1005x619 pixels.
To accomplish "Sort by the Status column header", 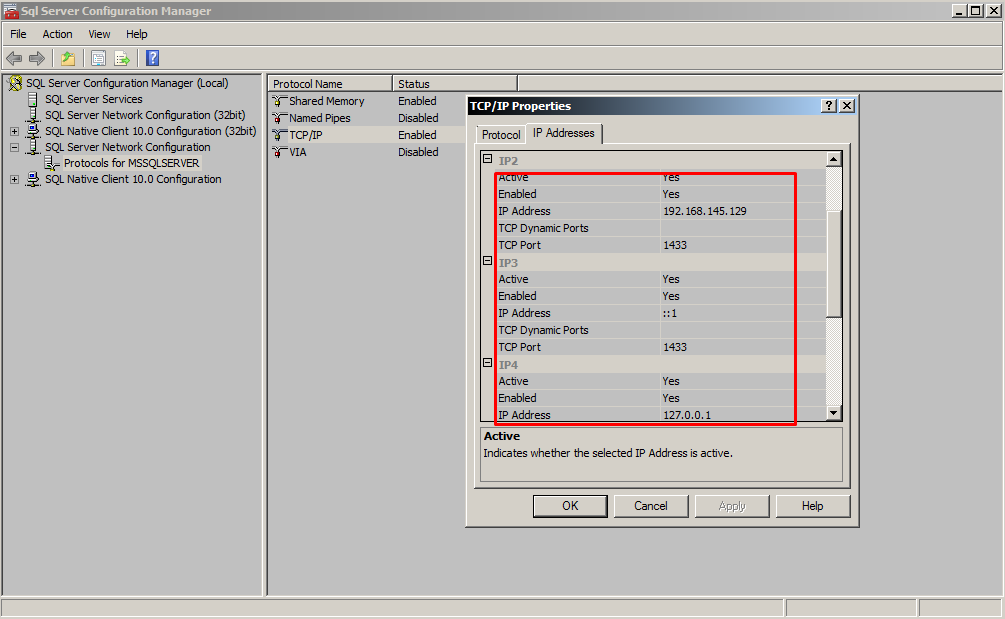I will tap(455, 84).
